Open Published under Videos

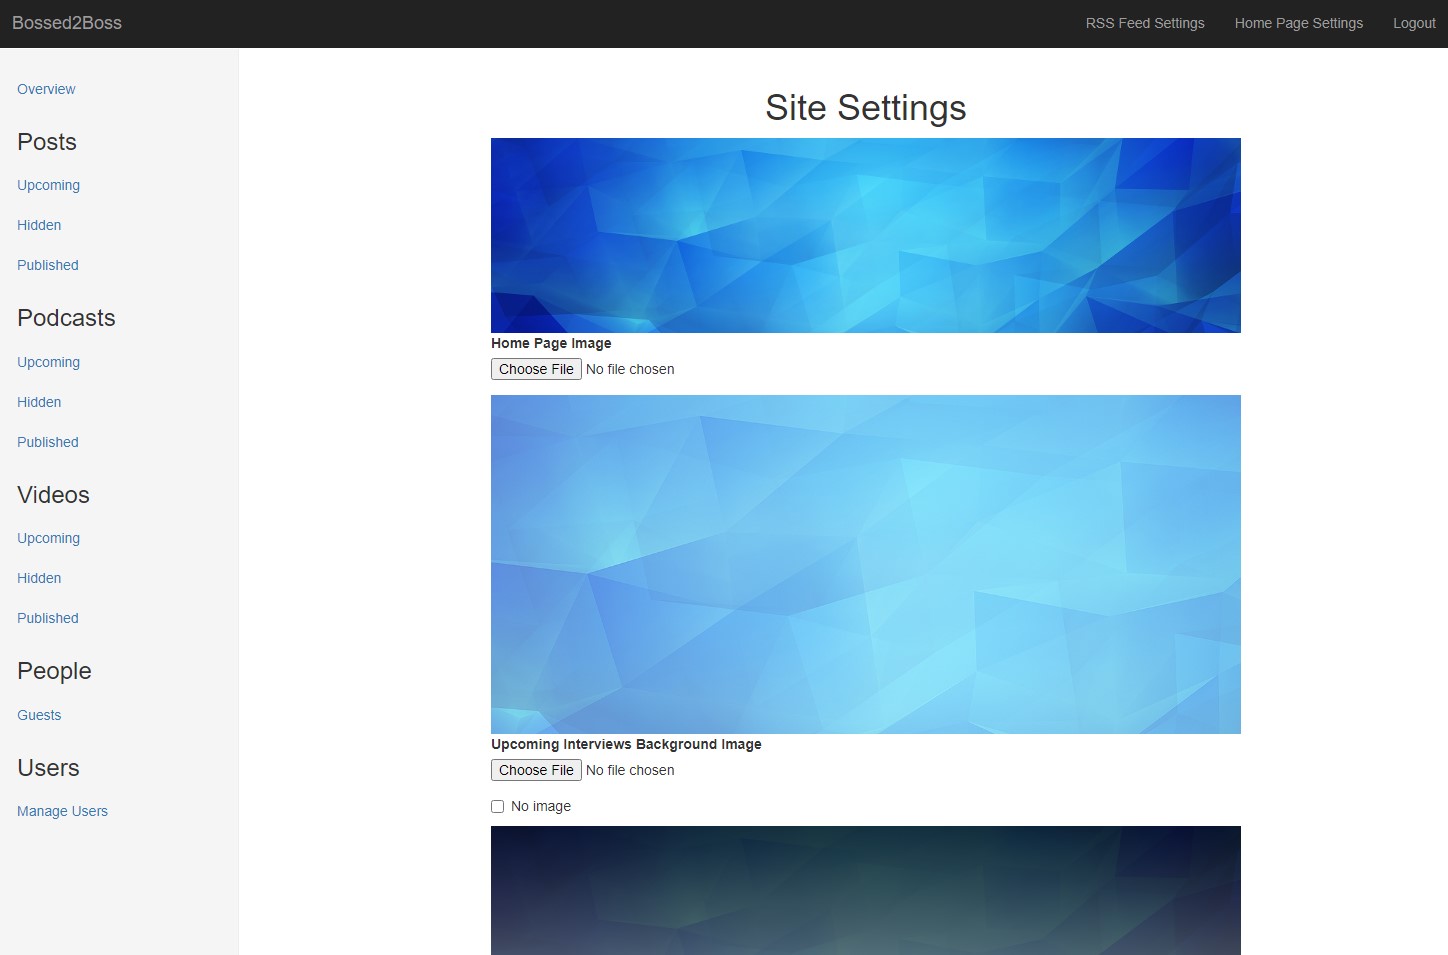tap(48, 618)
